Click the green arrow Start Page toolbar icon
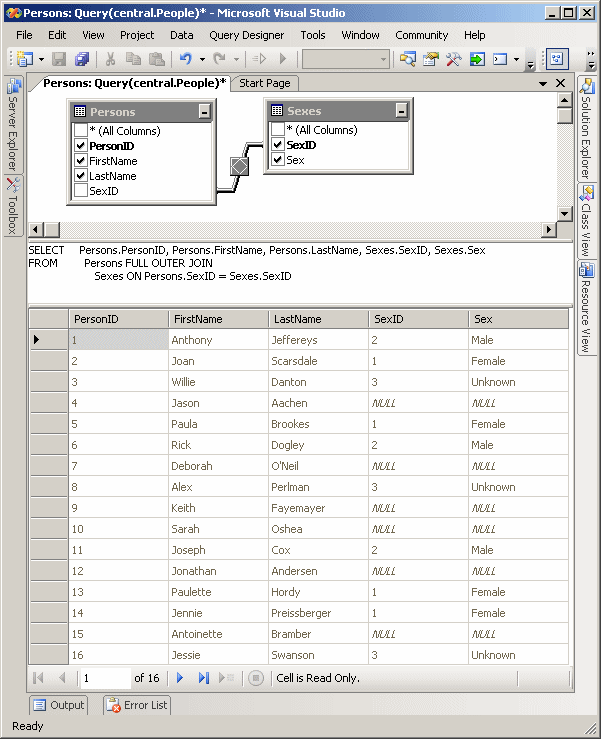 pos(477,59)
